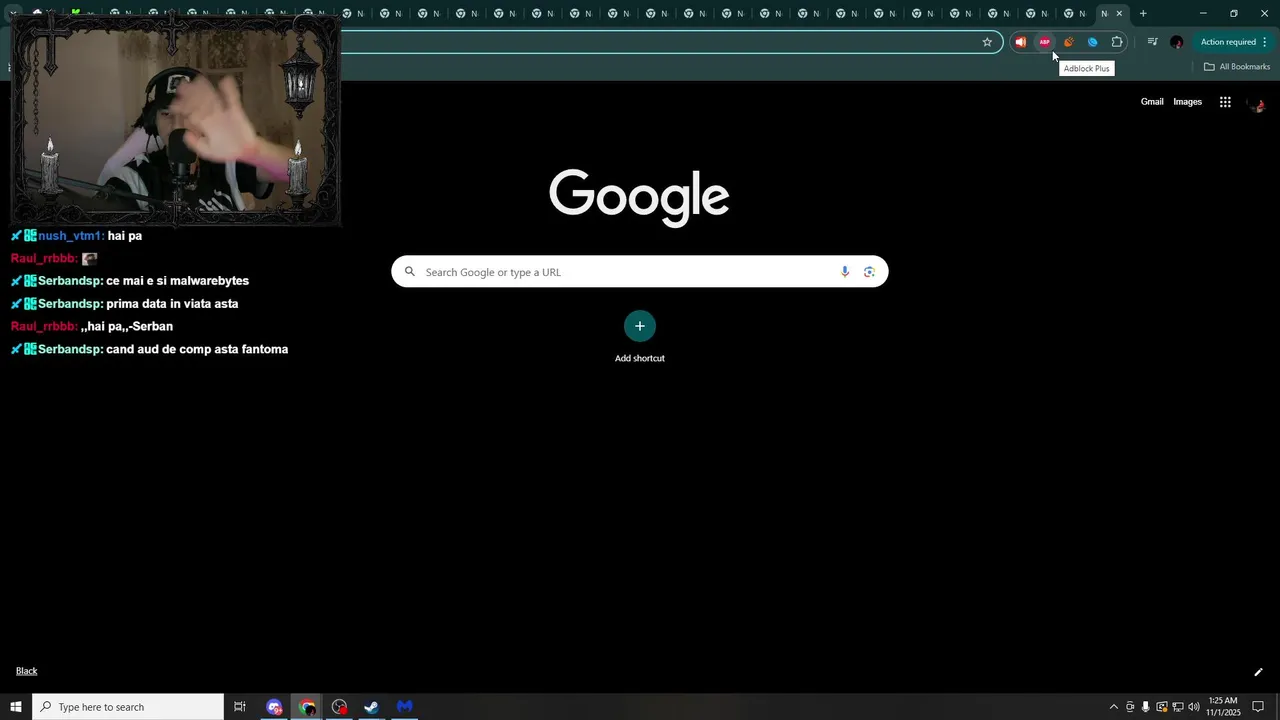Click the Google account avatar on the page
Screen dimensions: 1280x720
coord(1257,103)
